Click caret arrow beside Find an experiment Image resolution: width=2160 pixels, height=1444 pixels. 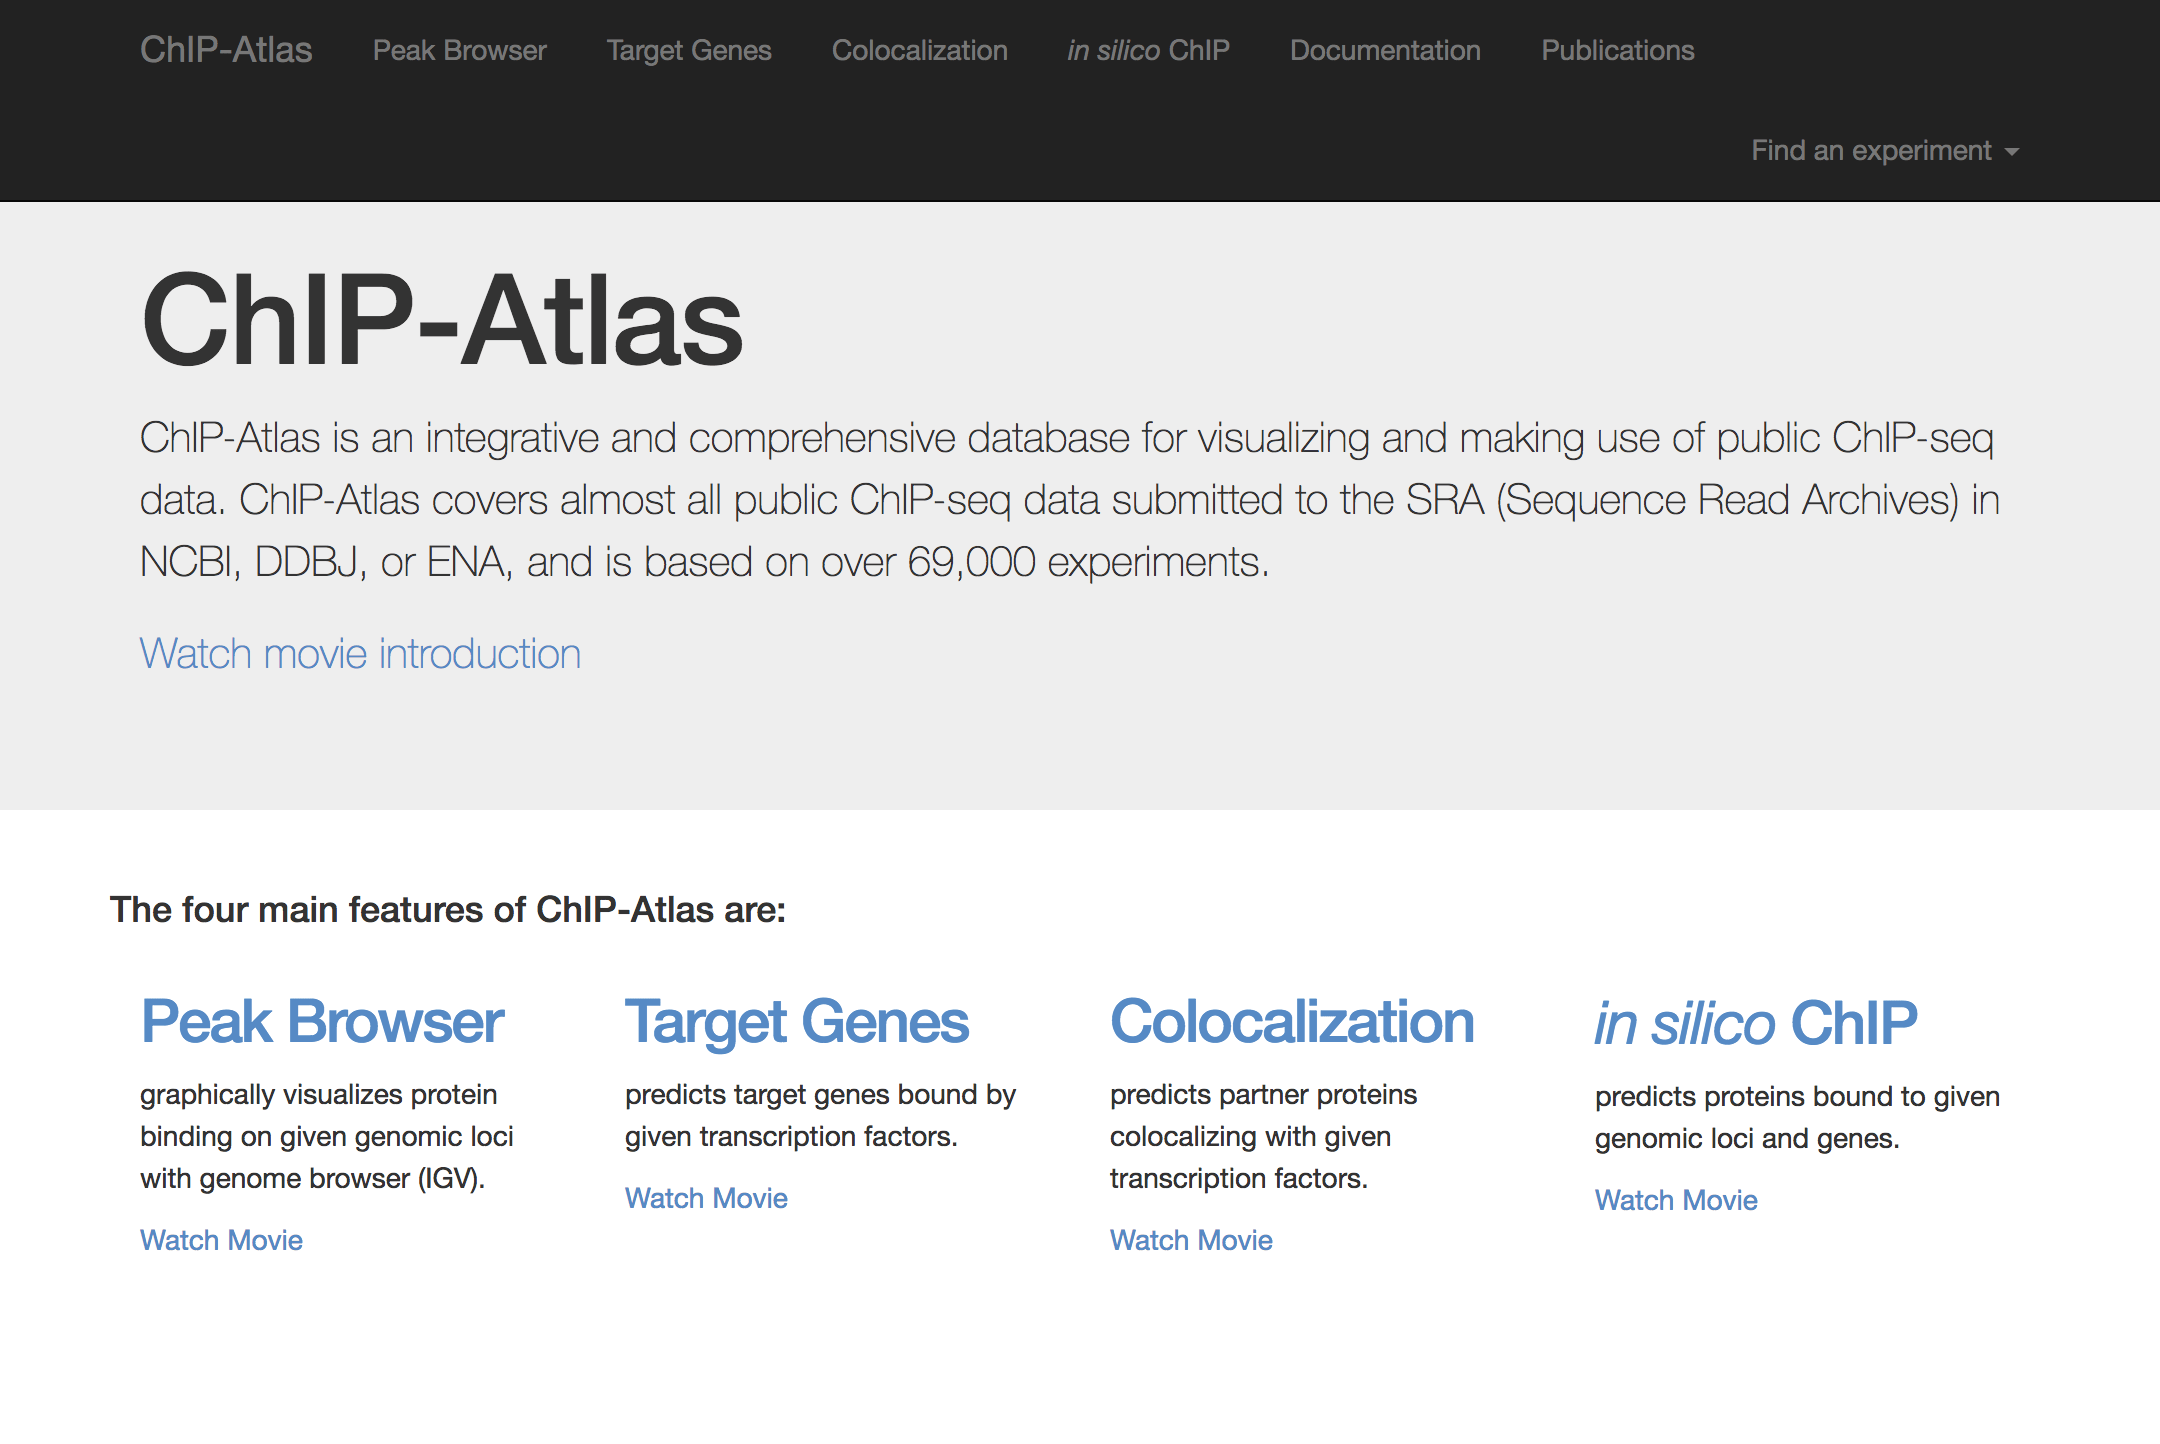coord(2012,152)
